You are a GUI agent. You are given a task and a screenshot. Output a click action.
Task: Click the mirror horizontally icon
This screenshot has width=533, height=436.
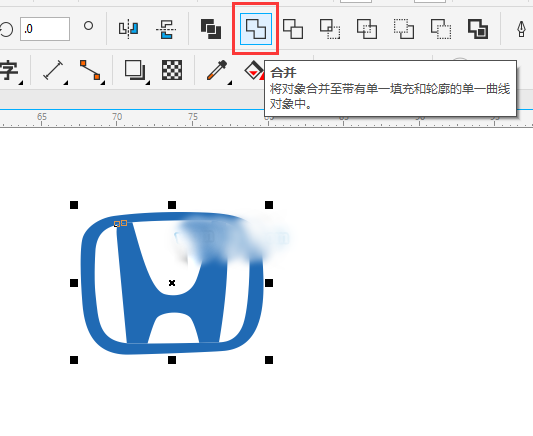tap(128, 29)
